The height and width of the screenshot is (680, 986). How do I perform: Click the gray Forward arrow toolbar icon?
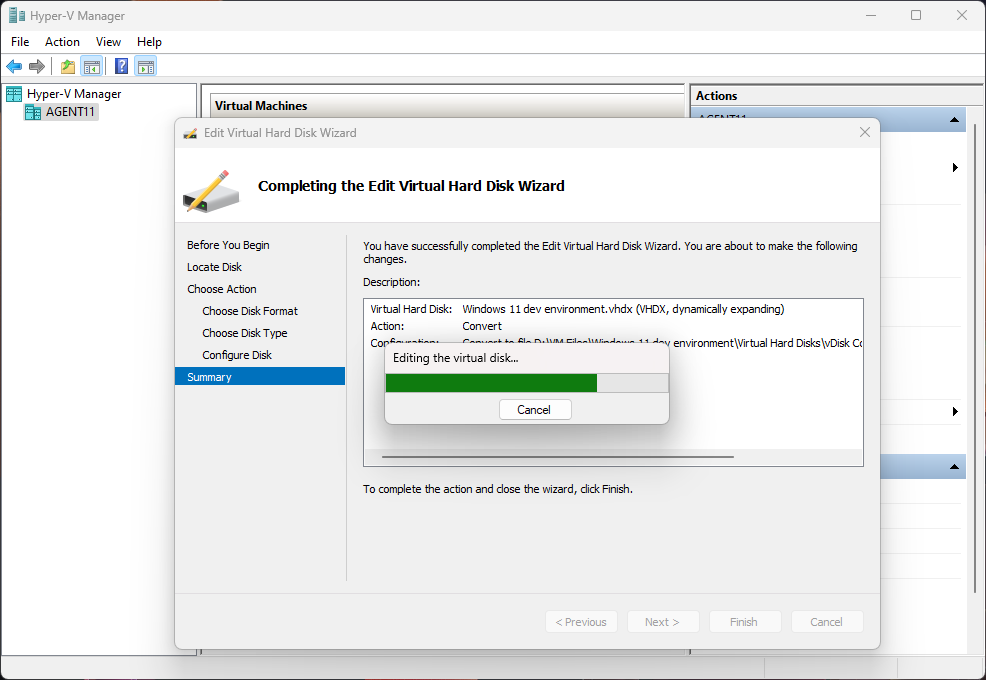(x=37, y=67)
